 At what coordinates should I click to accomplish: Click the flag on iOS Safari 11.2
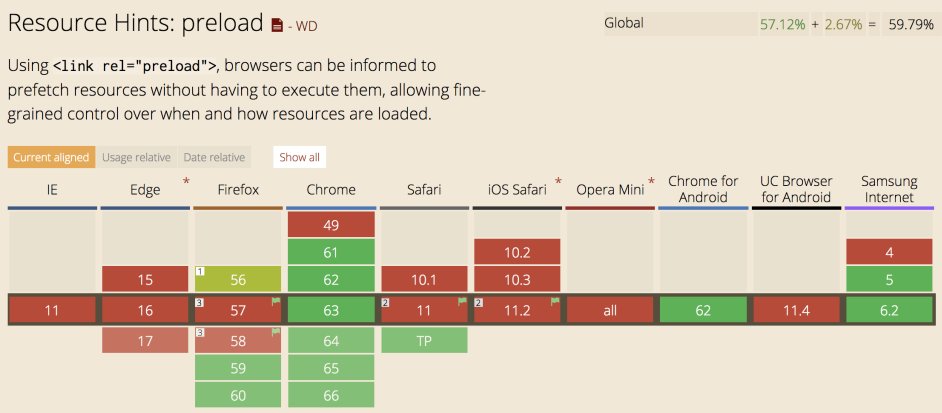(x=555, y=301)
